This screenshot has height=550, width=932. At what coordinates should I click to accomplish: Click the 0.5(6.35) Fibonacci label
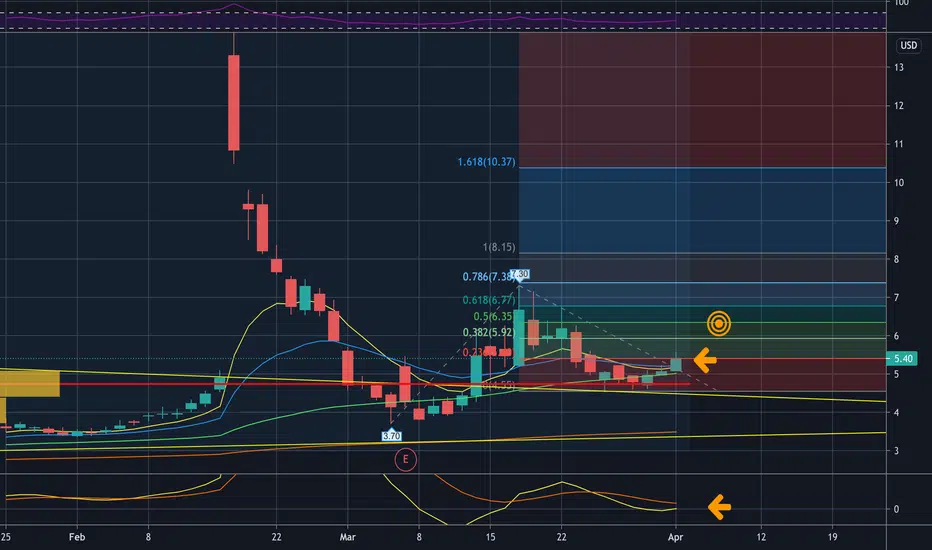(x=493, y=316)
